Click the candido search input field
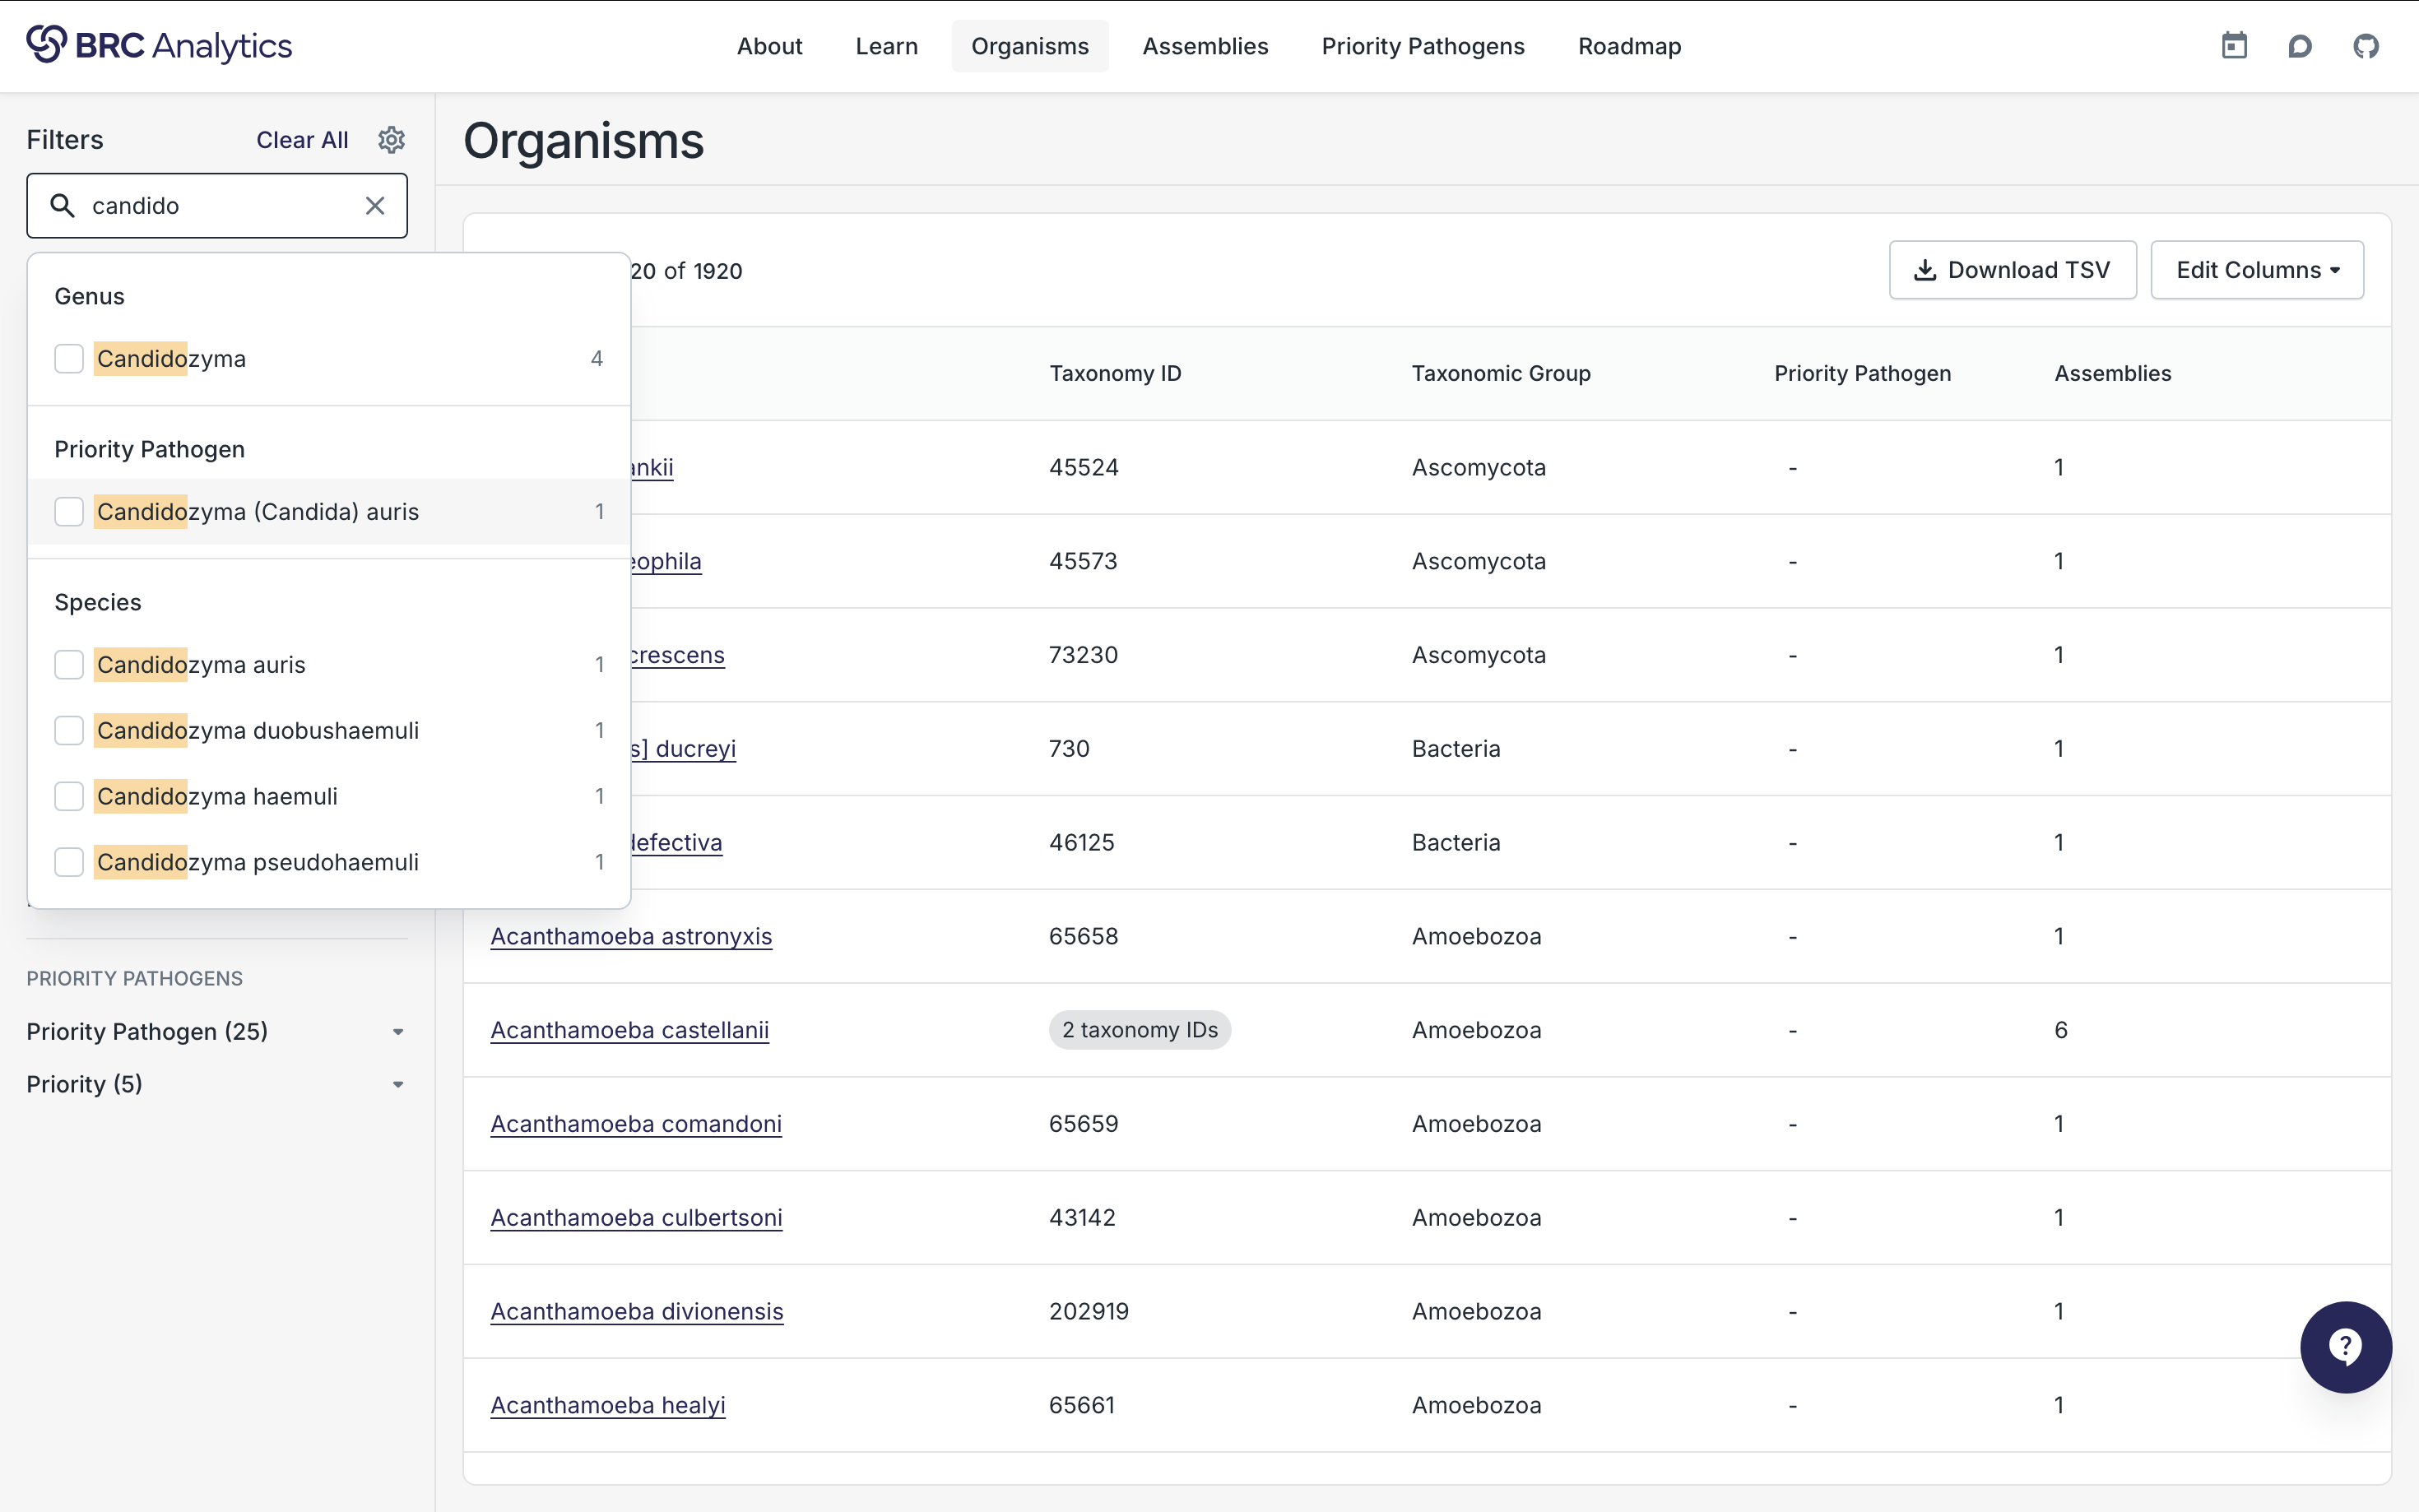This screenshot has width=2419, height=1512. click(220, 206)
